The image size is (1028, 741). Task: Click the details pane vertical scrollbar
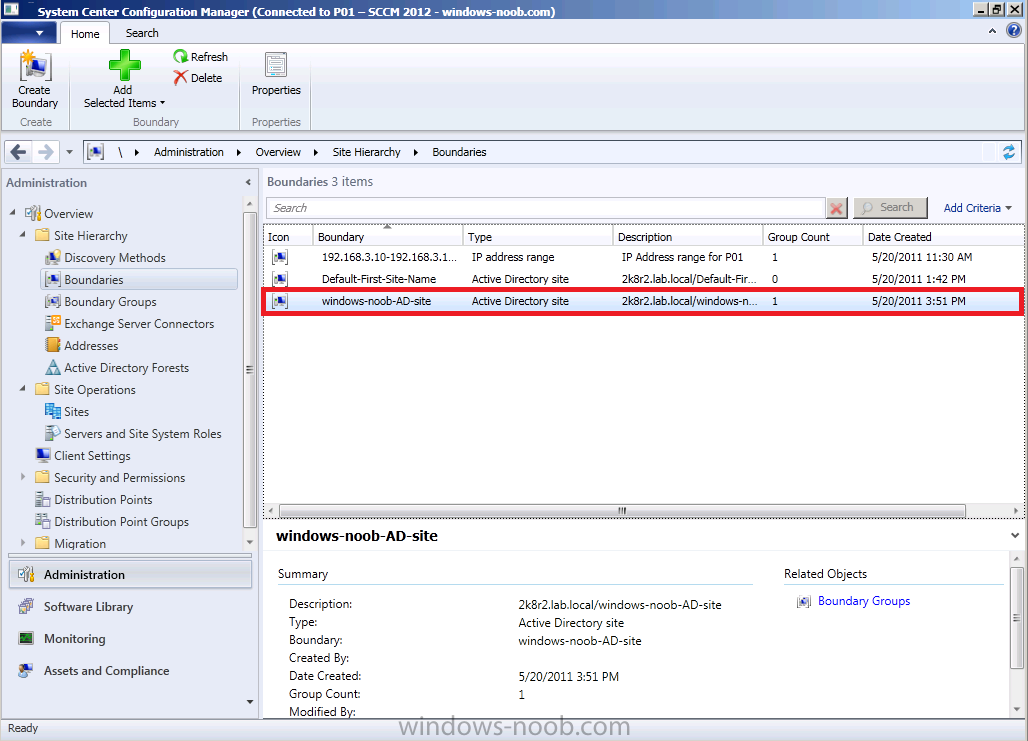tap(1016, 618)
